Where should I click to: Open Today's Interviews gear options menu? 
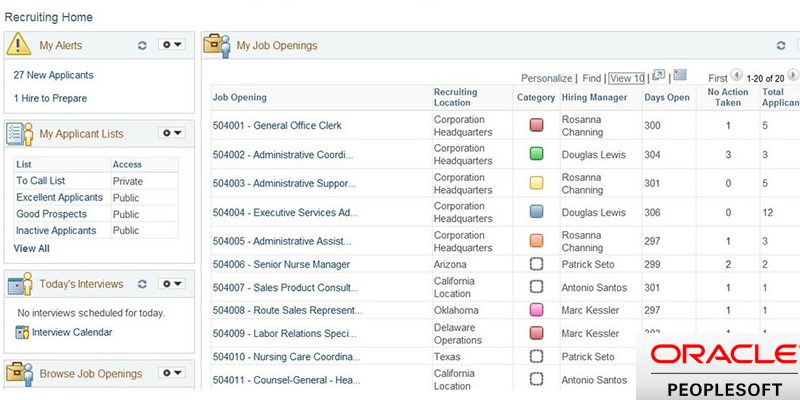coord(171,284)
